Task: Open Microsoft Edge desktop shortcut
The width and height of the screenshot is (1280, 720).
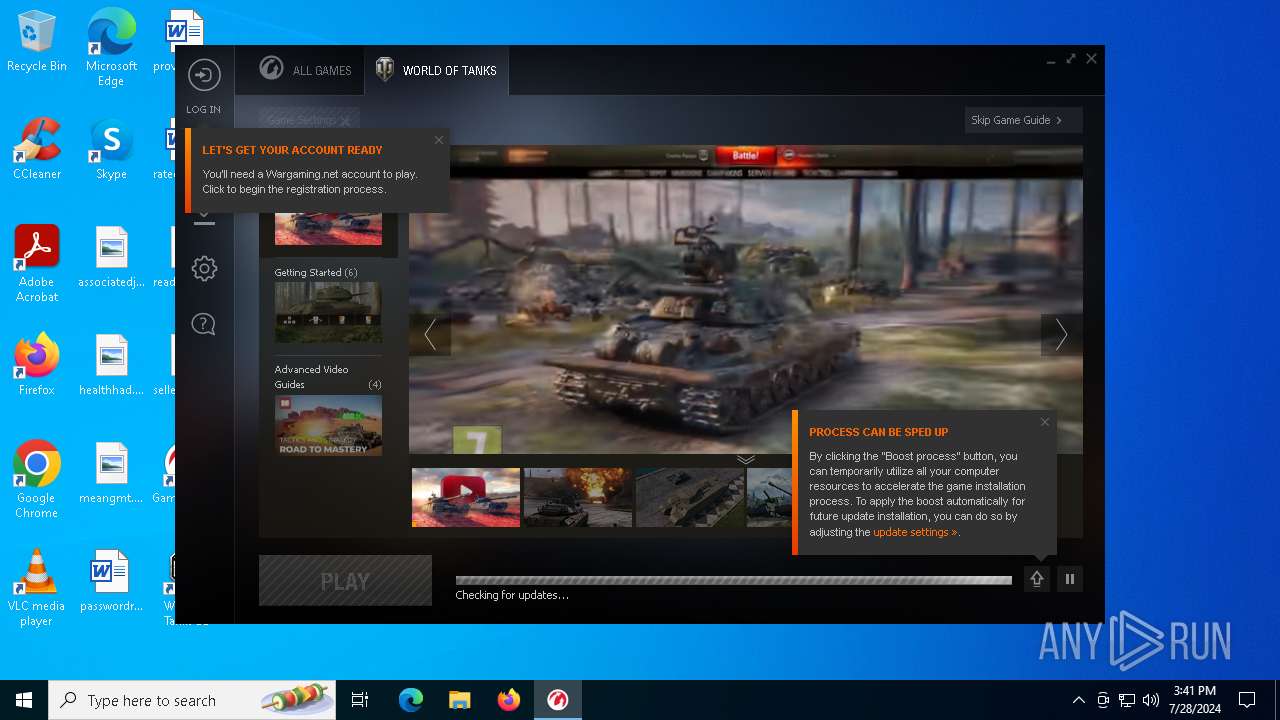Action: tap(111, 48)
